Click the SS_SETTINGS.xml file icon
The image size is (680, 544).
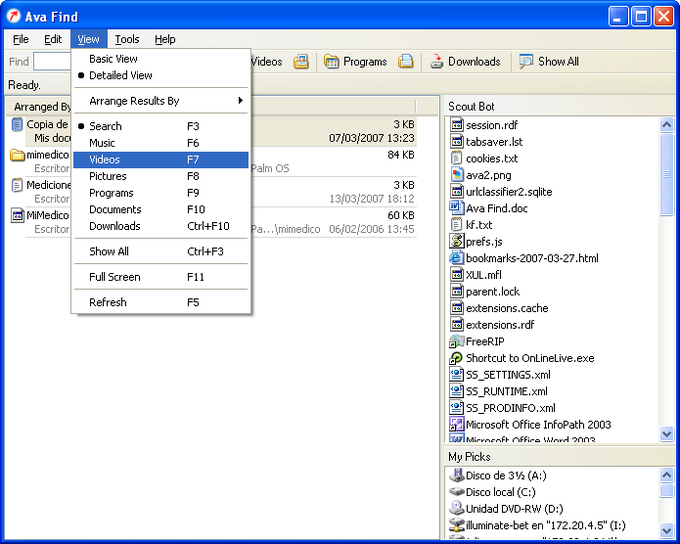(456, 374)
